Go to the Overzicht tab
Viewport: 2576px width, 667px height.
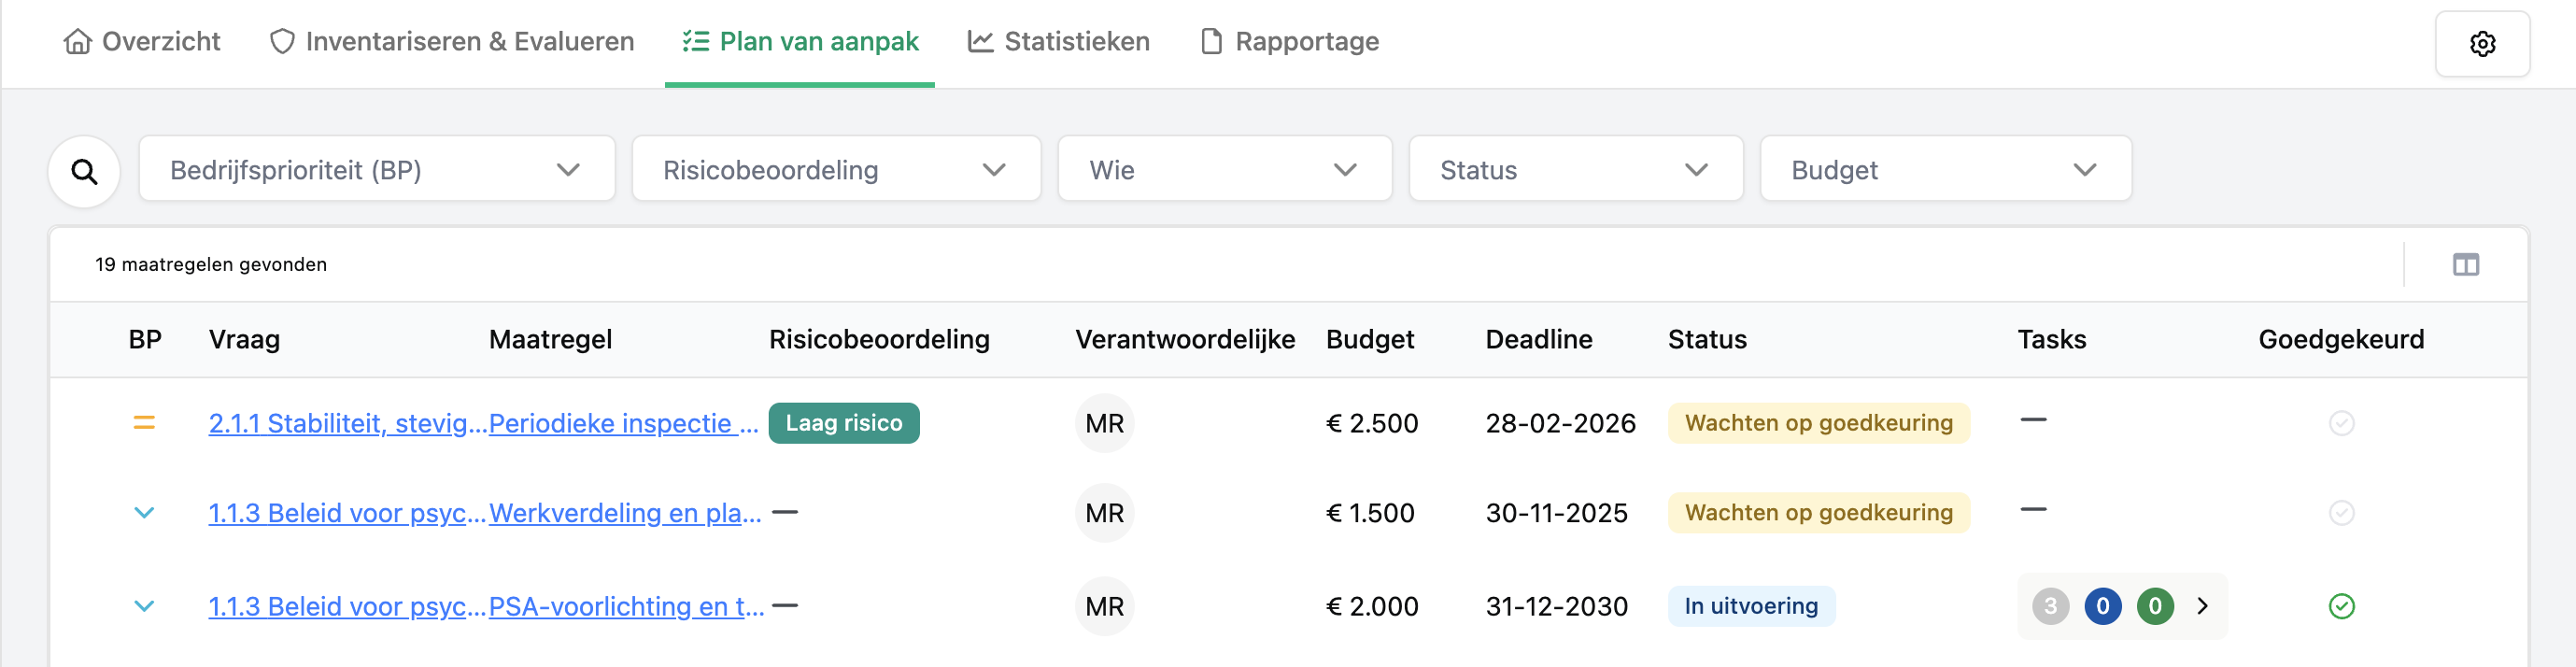141,42
